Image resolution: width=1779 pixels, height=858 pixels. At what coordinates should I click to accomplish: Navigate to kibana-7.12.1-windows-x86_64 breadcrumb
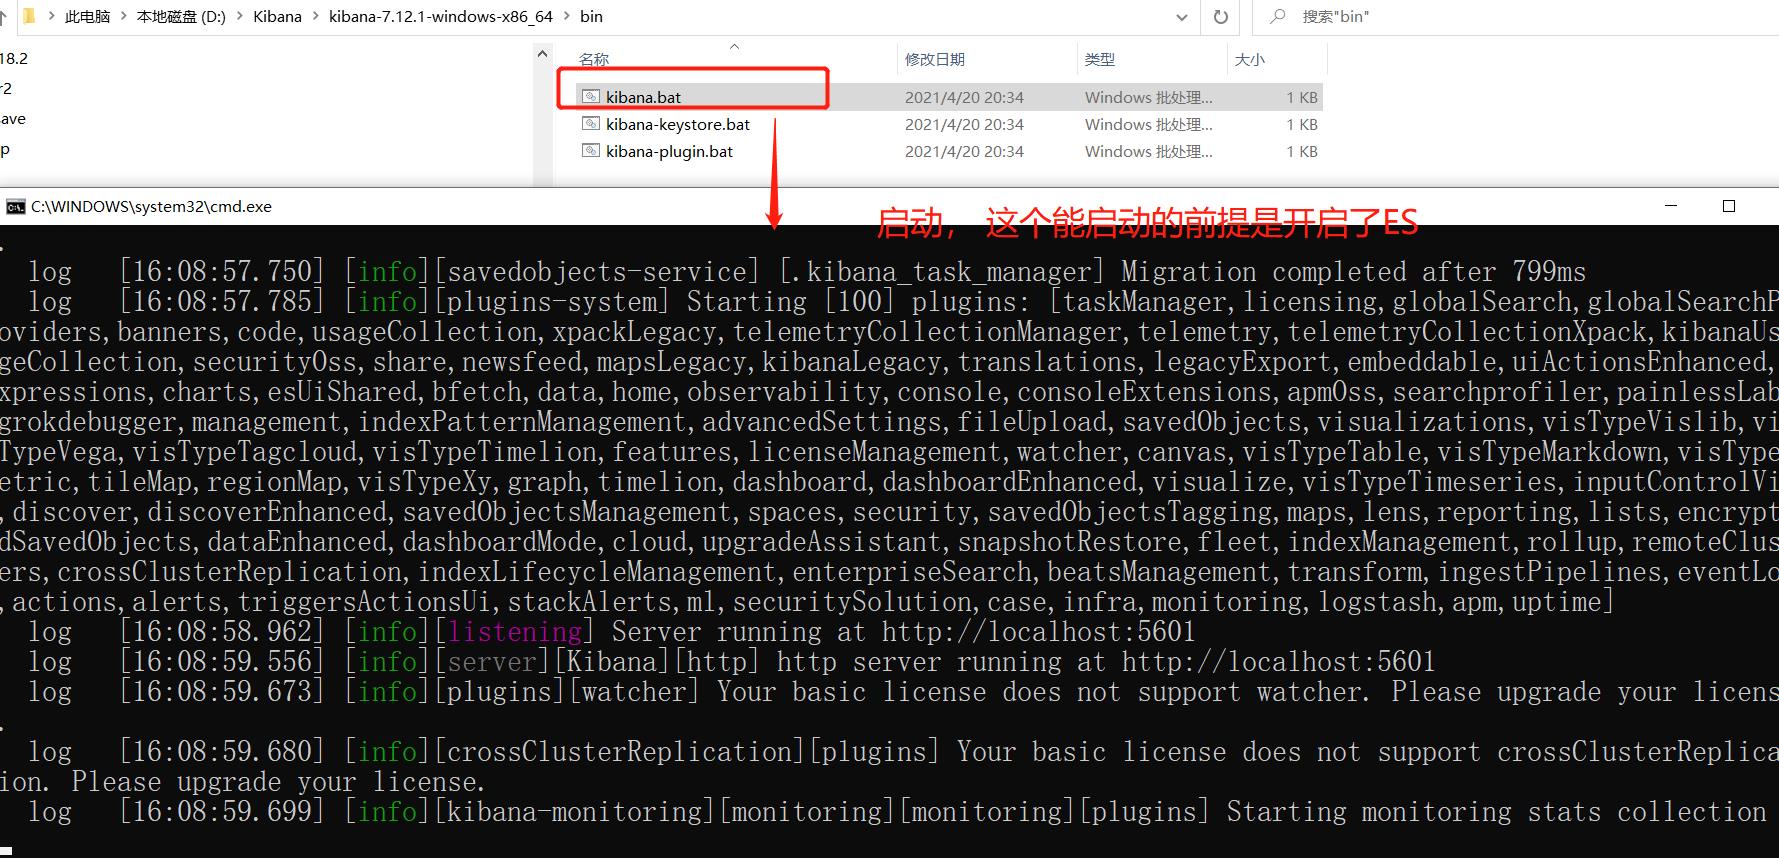(441, 17)
